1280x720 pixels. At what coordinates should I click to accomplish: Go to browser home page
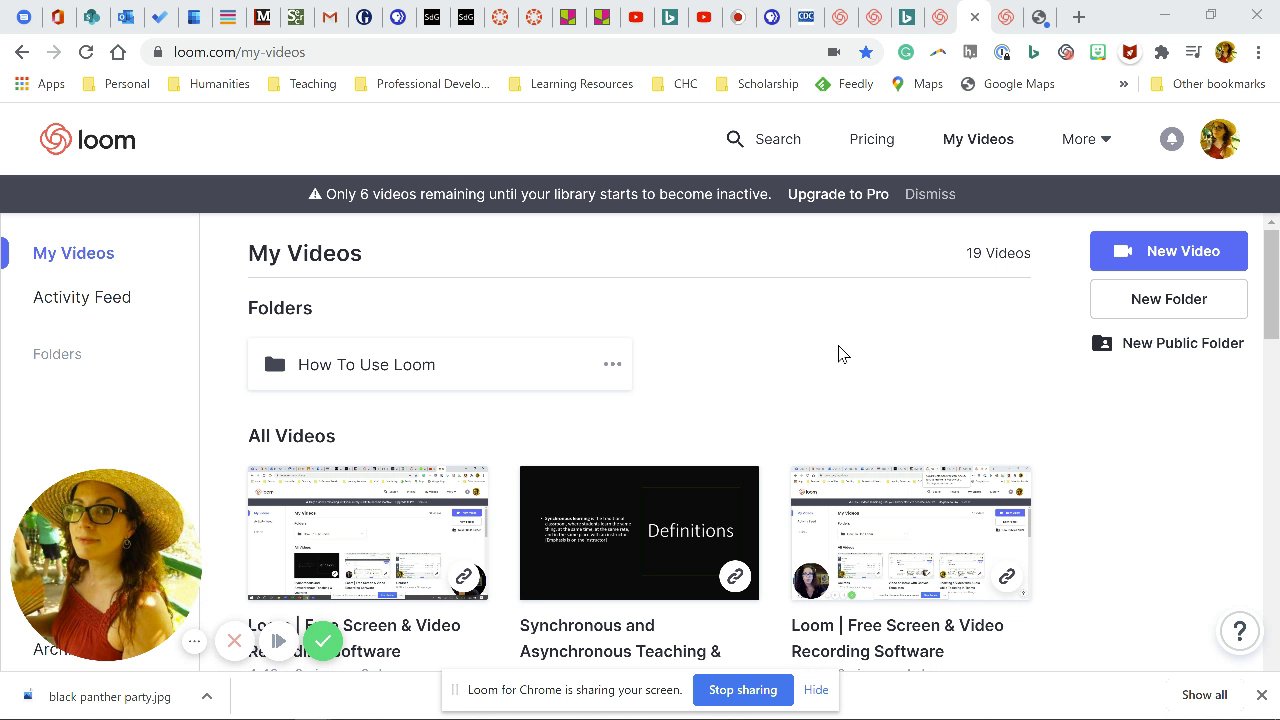coord(118,52)
